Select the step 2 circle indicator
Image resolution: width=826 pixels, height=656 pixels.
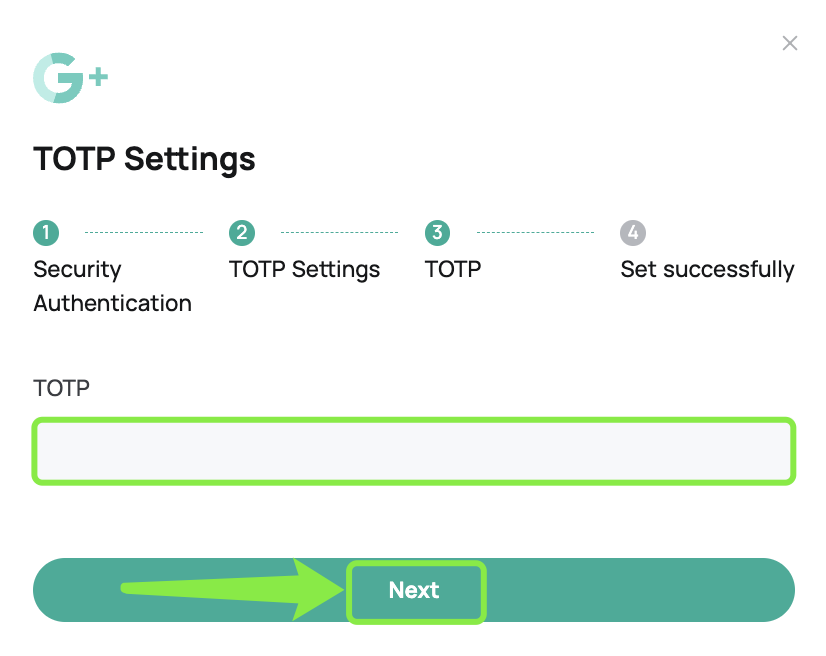(x=242, y=232)
